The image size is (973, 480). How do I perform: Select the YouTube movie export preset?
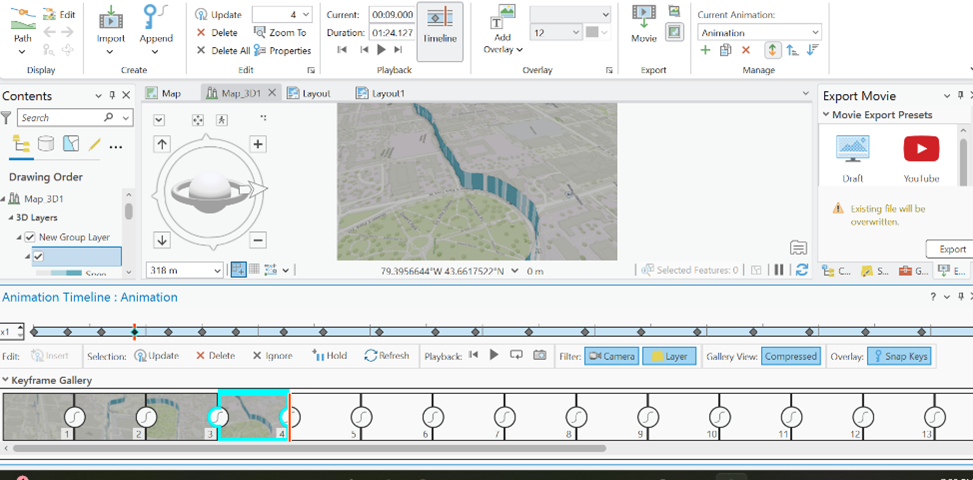(920, 150)
